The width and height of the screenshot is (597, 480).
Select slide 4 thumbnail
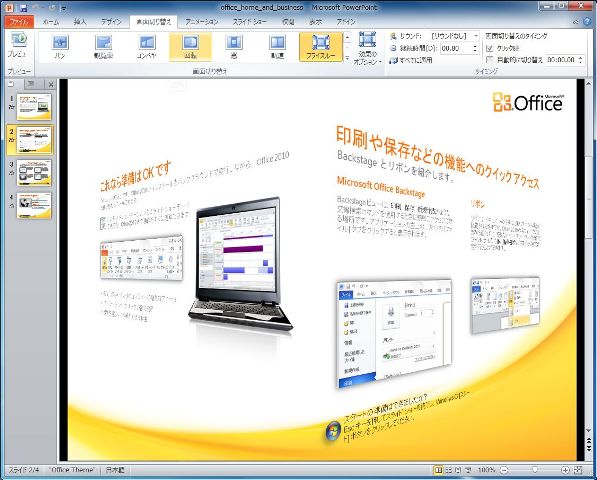tap(34, 206)
